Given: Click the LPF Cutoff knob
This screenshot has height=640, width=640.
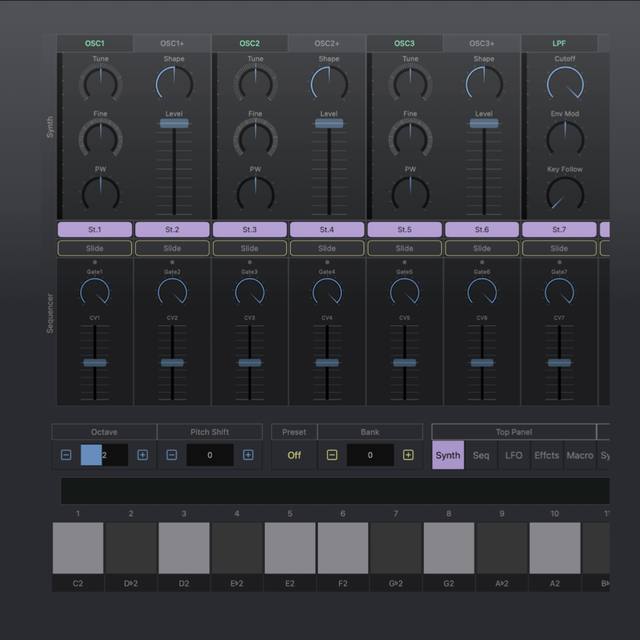Looking at the screenshot, I should point(565,84).
